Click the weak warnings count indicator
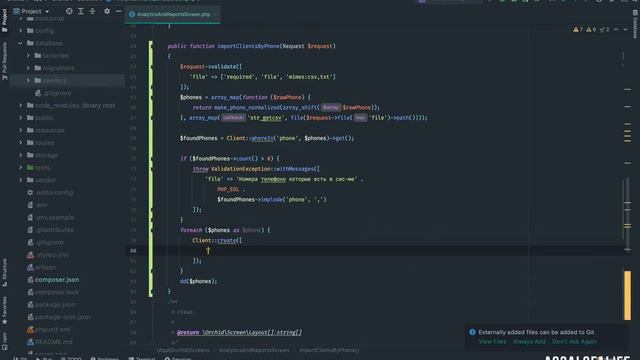Screen dimensions: 640x360 click(591, 29)
